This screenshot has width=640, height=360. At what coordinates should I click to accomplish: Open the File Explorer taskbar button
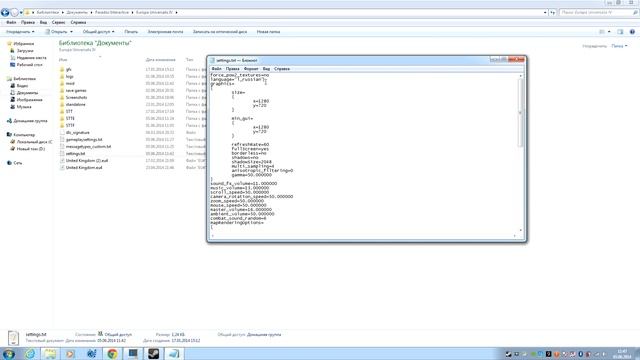pos(50,353)
